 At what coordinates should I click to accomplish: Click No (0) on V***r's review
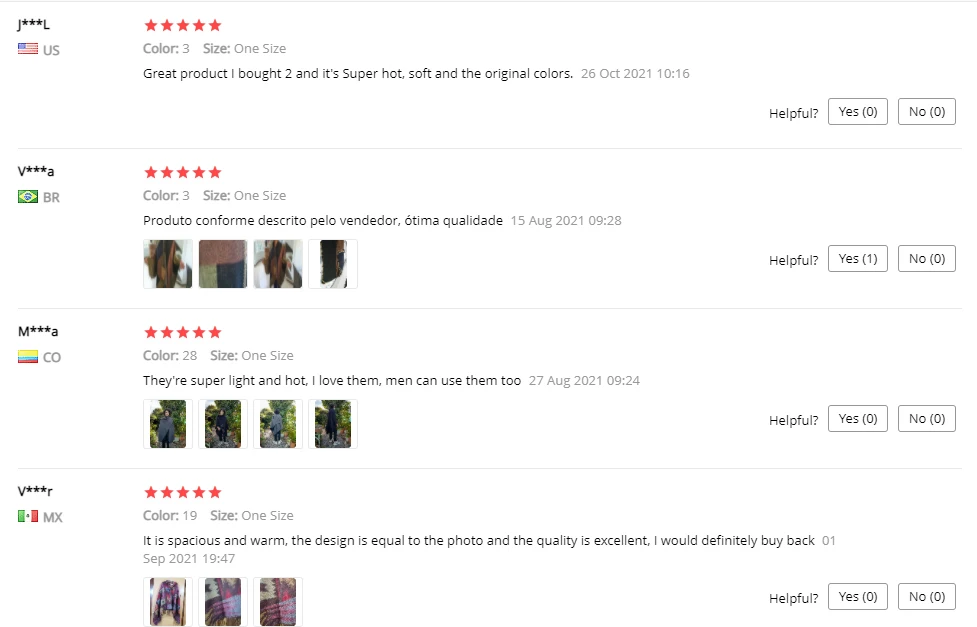tap(927, 596)
